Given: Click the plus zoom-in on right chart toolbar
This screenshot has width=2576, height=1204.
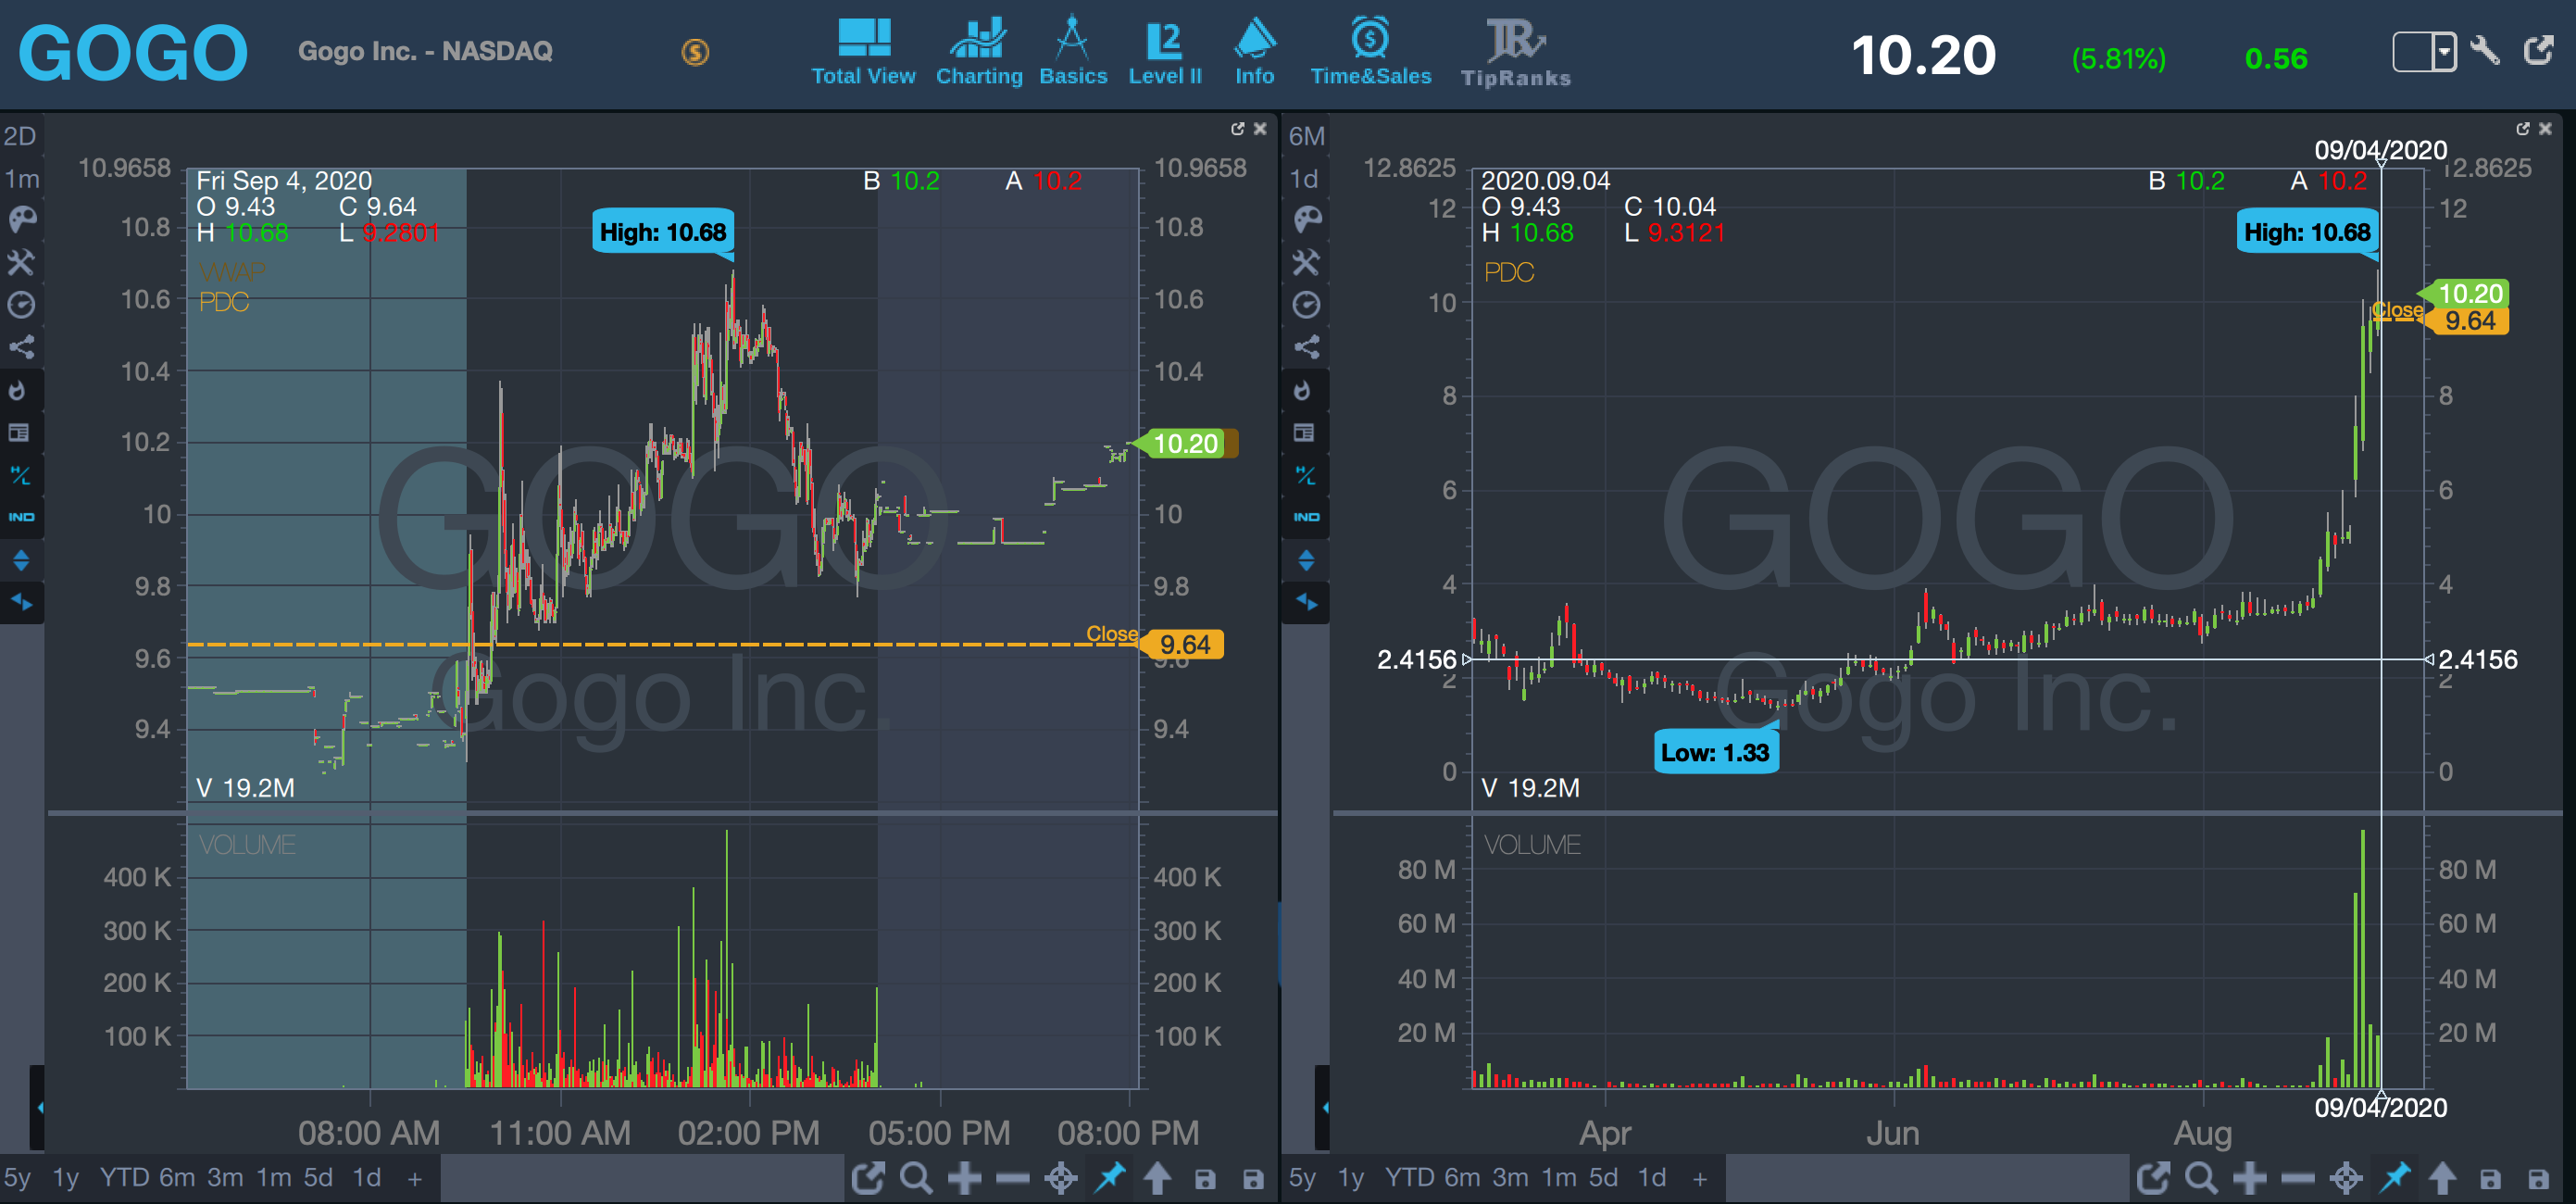Looking at the screenshot, I should 2250,1178.
